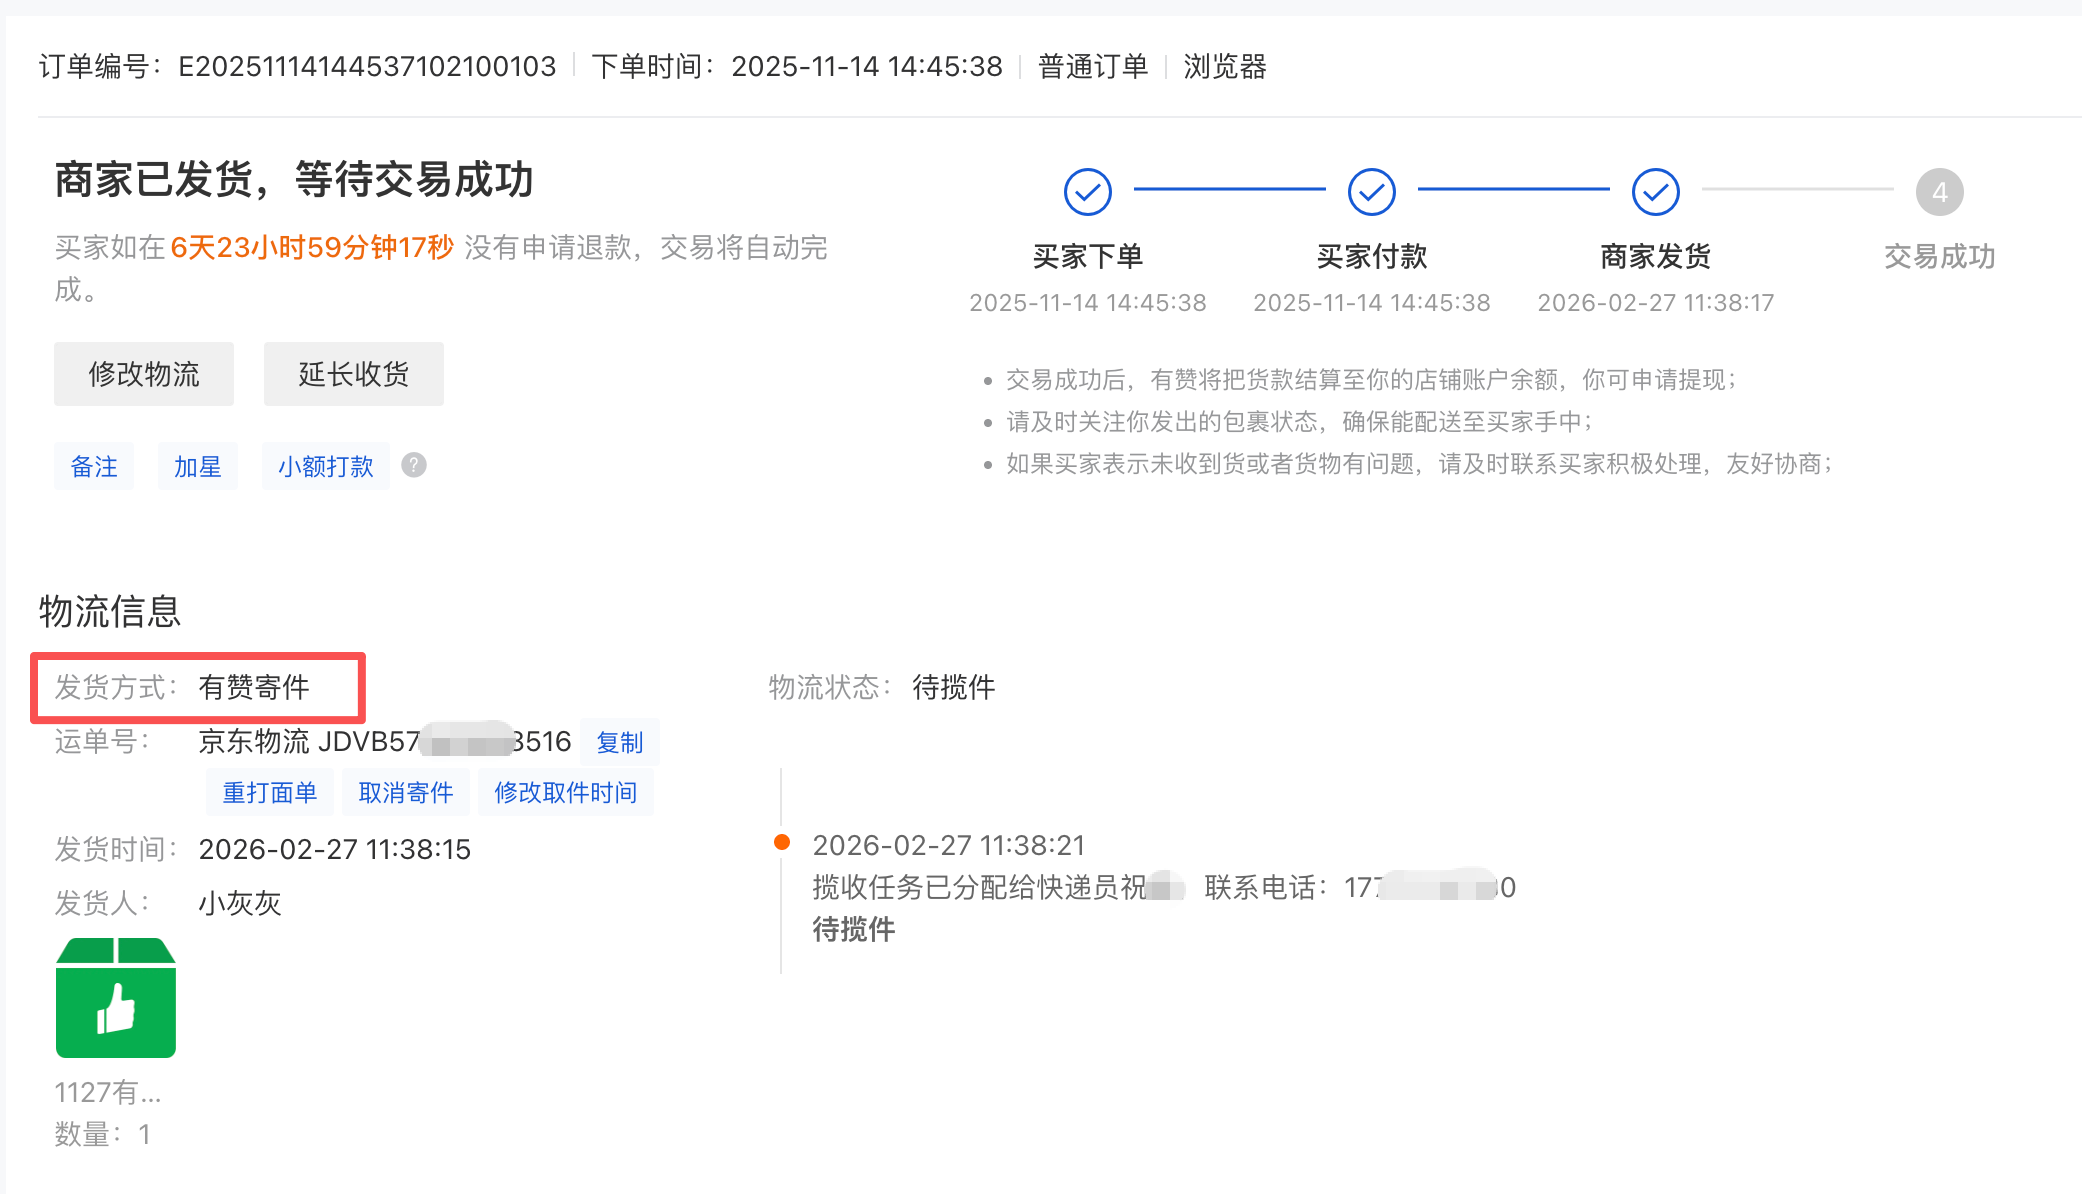
Task: Click the 买家下单 step checkmark icon
Action: [x=1087, y=192]
